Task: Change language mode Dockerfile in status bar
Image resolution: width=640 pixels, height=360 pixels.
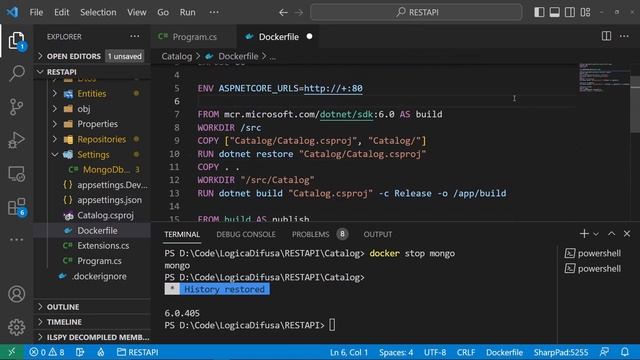Action: pos(504,352)
